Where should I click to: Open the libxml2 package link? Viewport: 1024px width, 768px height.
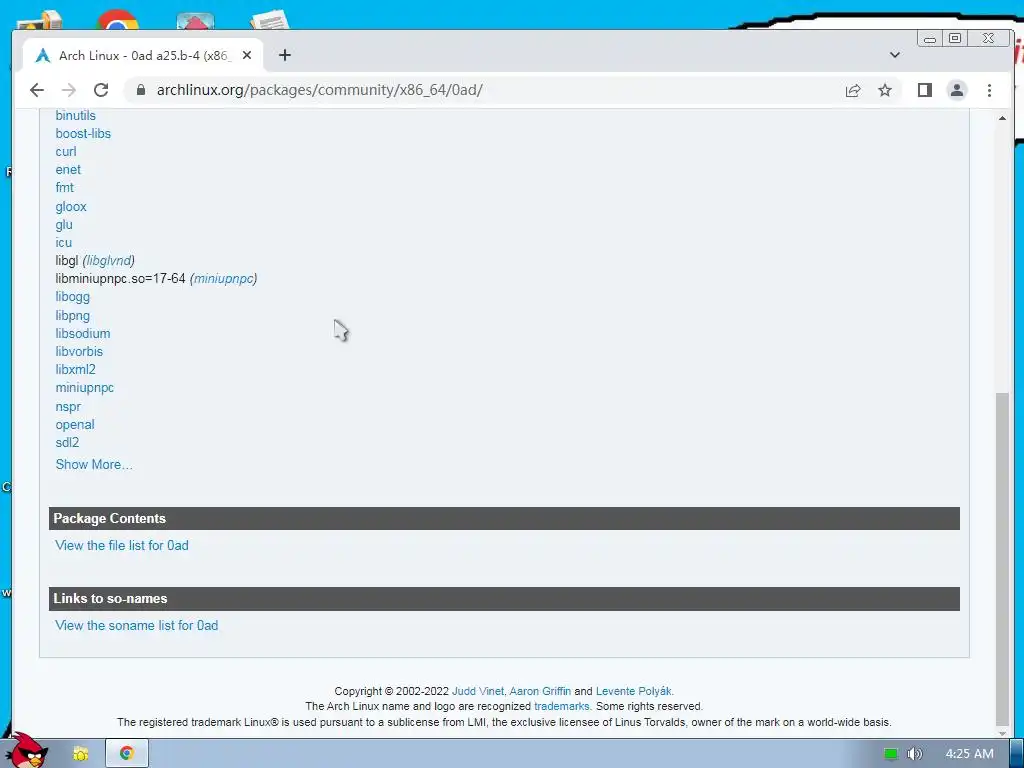click(x=75, y=370)
